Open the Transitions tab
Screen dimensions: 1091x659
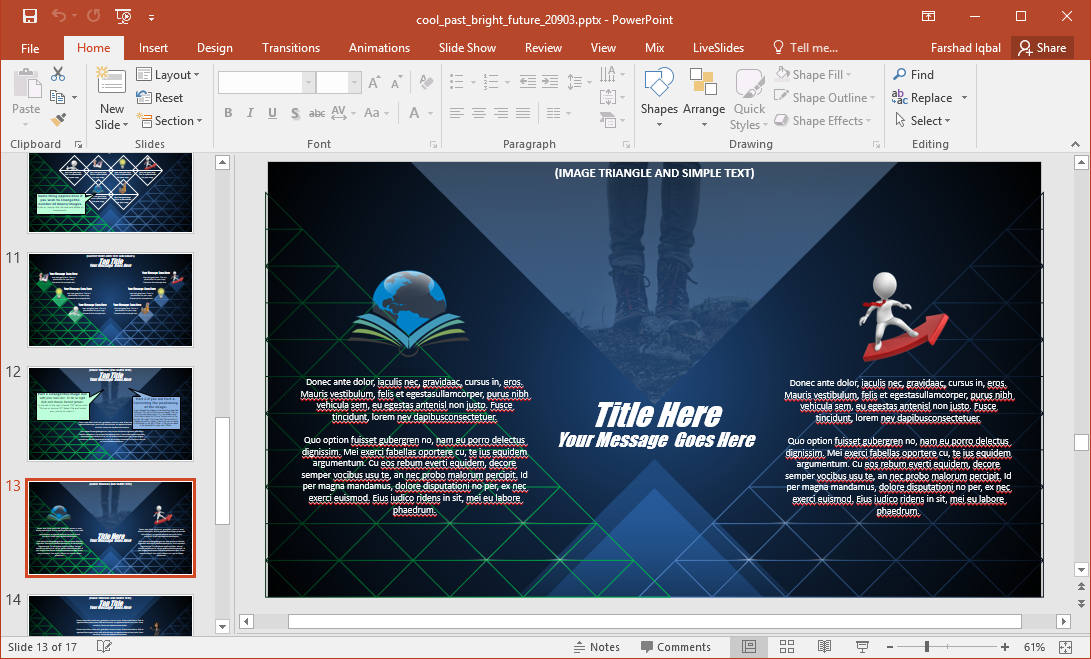(291, 47)
